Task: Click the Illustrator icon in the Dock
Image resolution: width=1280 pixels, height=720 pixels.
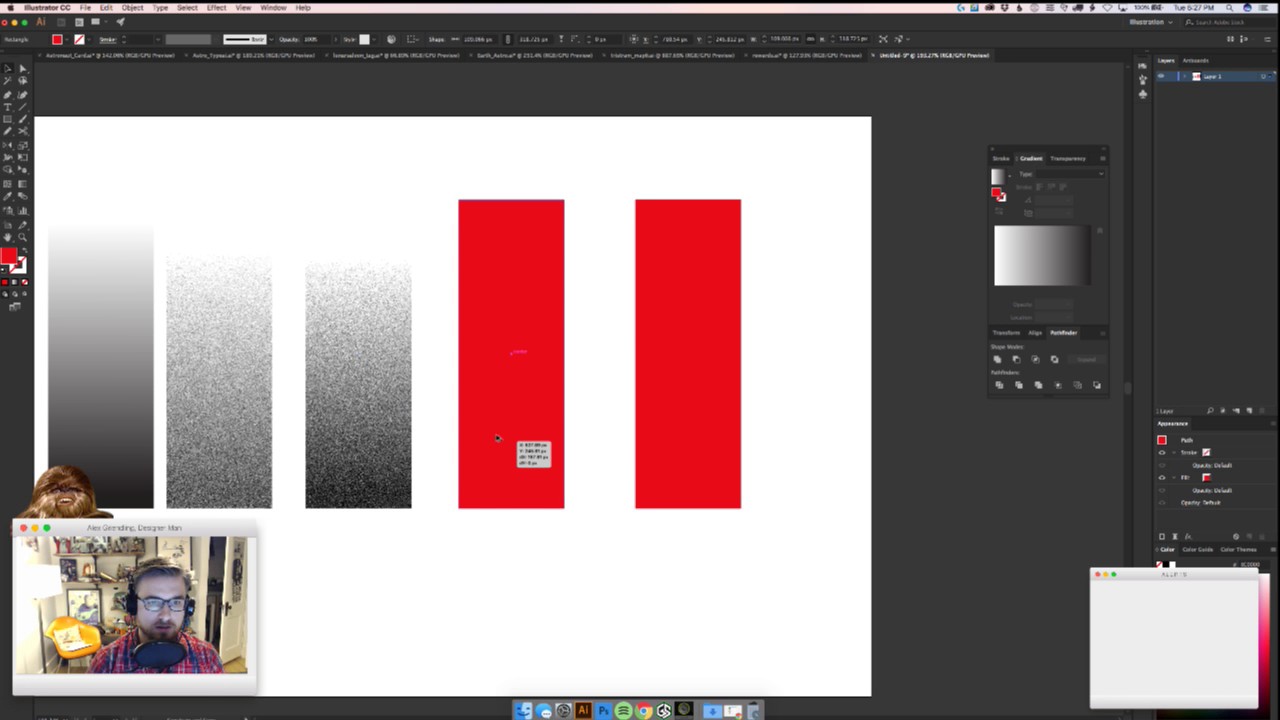Action: [583, 711]
